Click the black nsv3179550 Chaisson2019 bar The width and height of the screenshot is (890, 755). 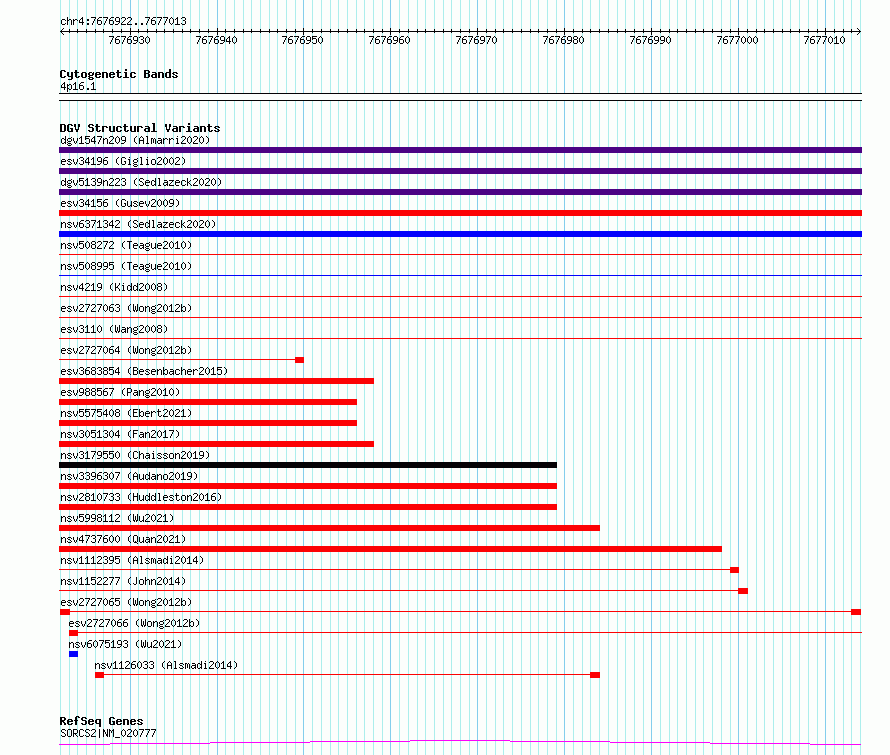tap(308, 465)
